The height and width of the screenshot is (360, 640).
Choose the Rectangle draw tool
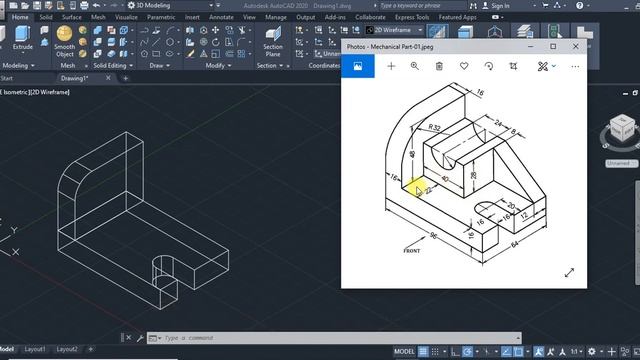(x=156, y=53)
